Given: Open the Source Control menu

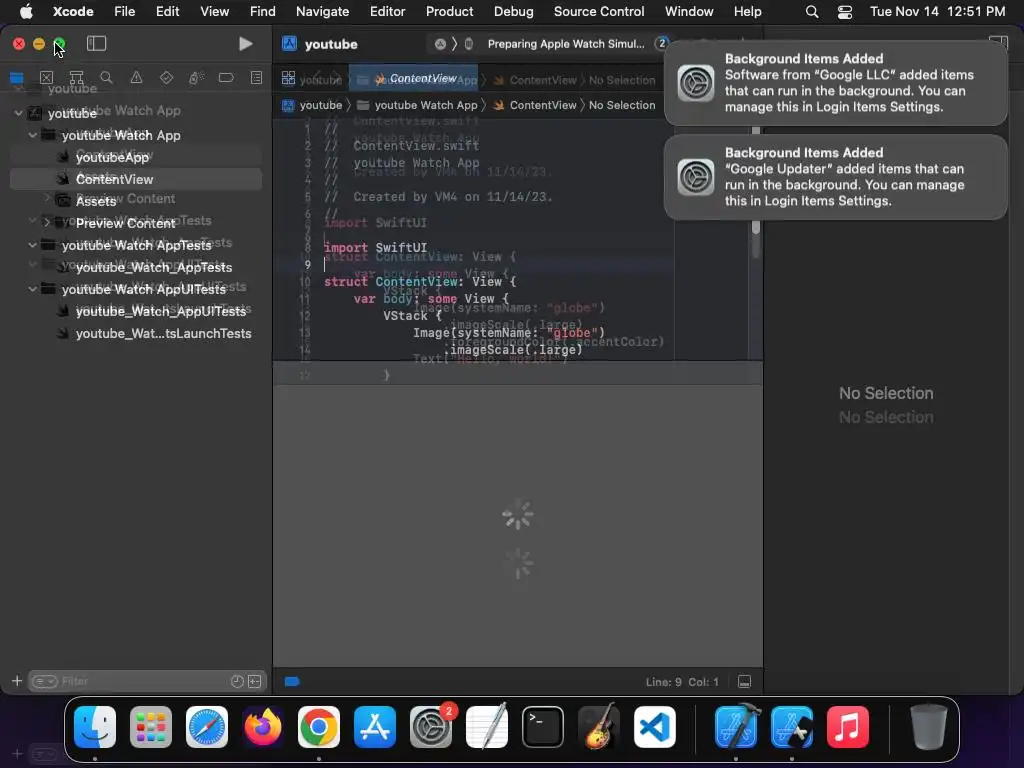Looking at the screenshot, I should (x=599, y=11).
